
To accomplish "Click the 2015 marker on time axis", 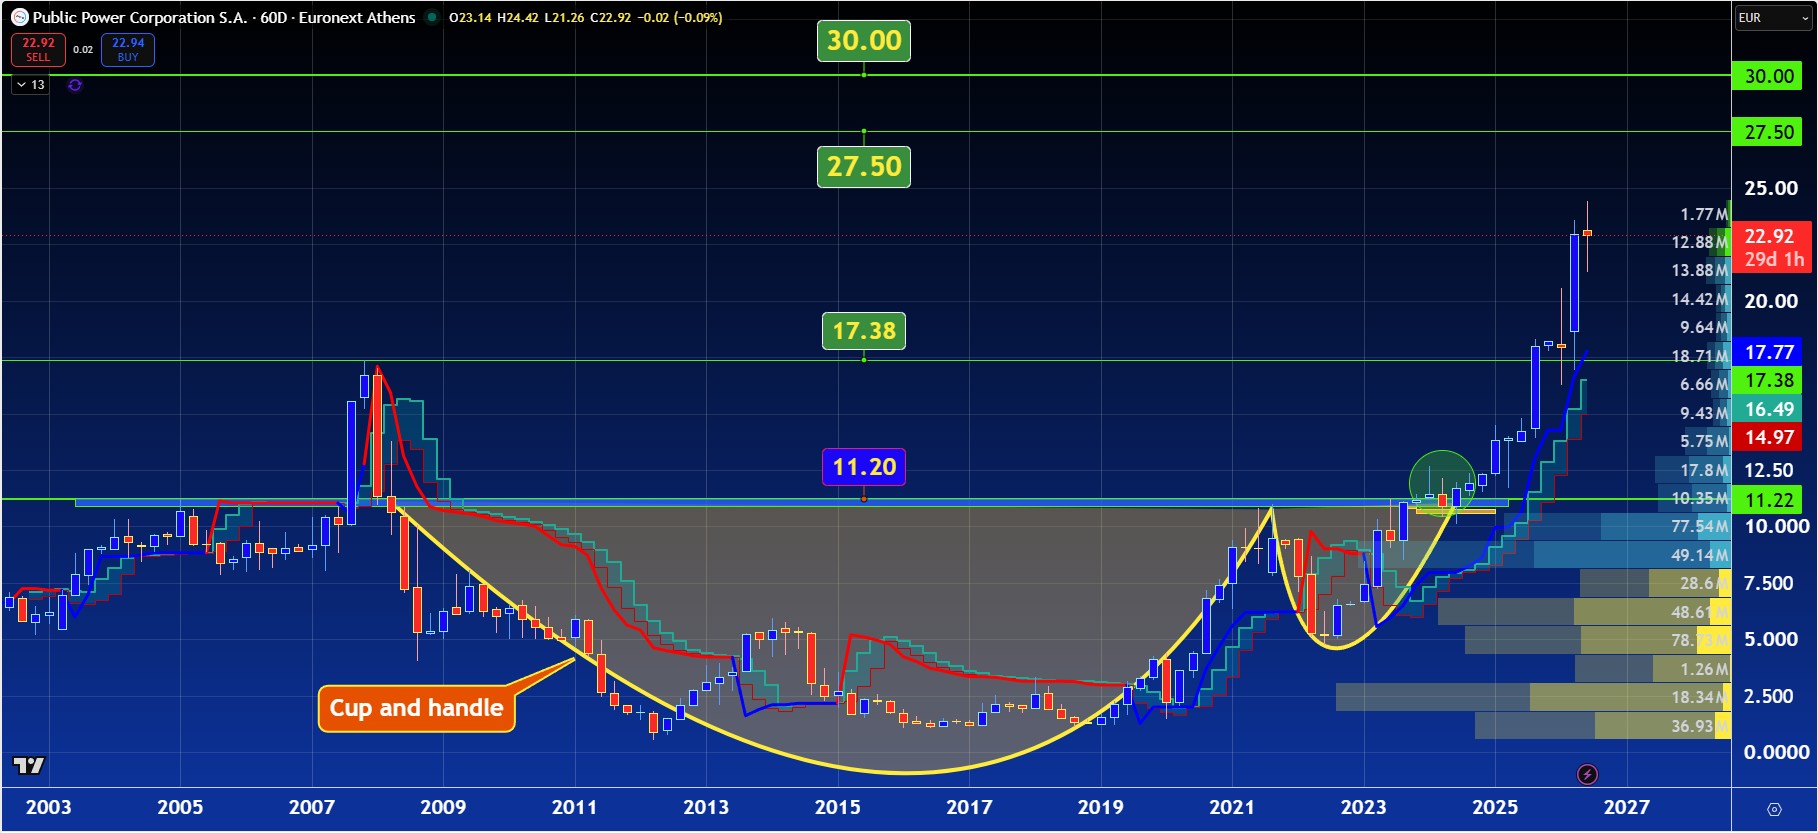I will click(x=837, y=807).
